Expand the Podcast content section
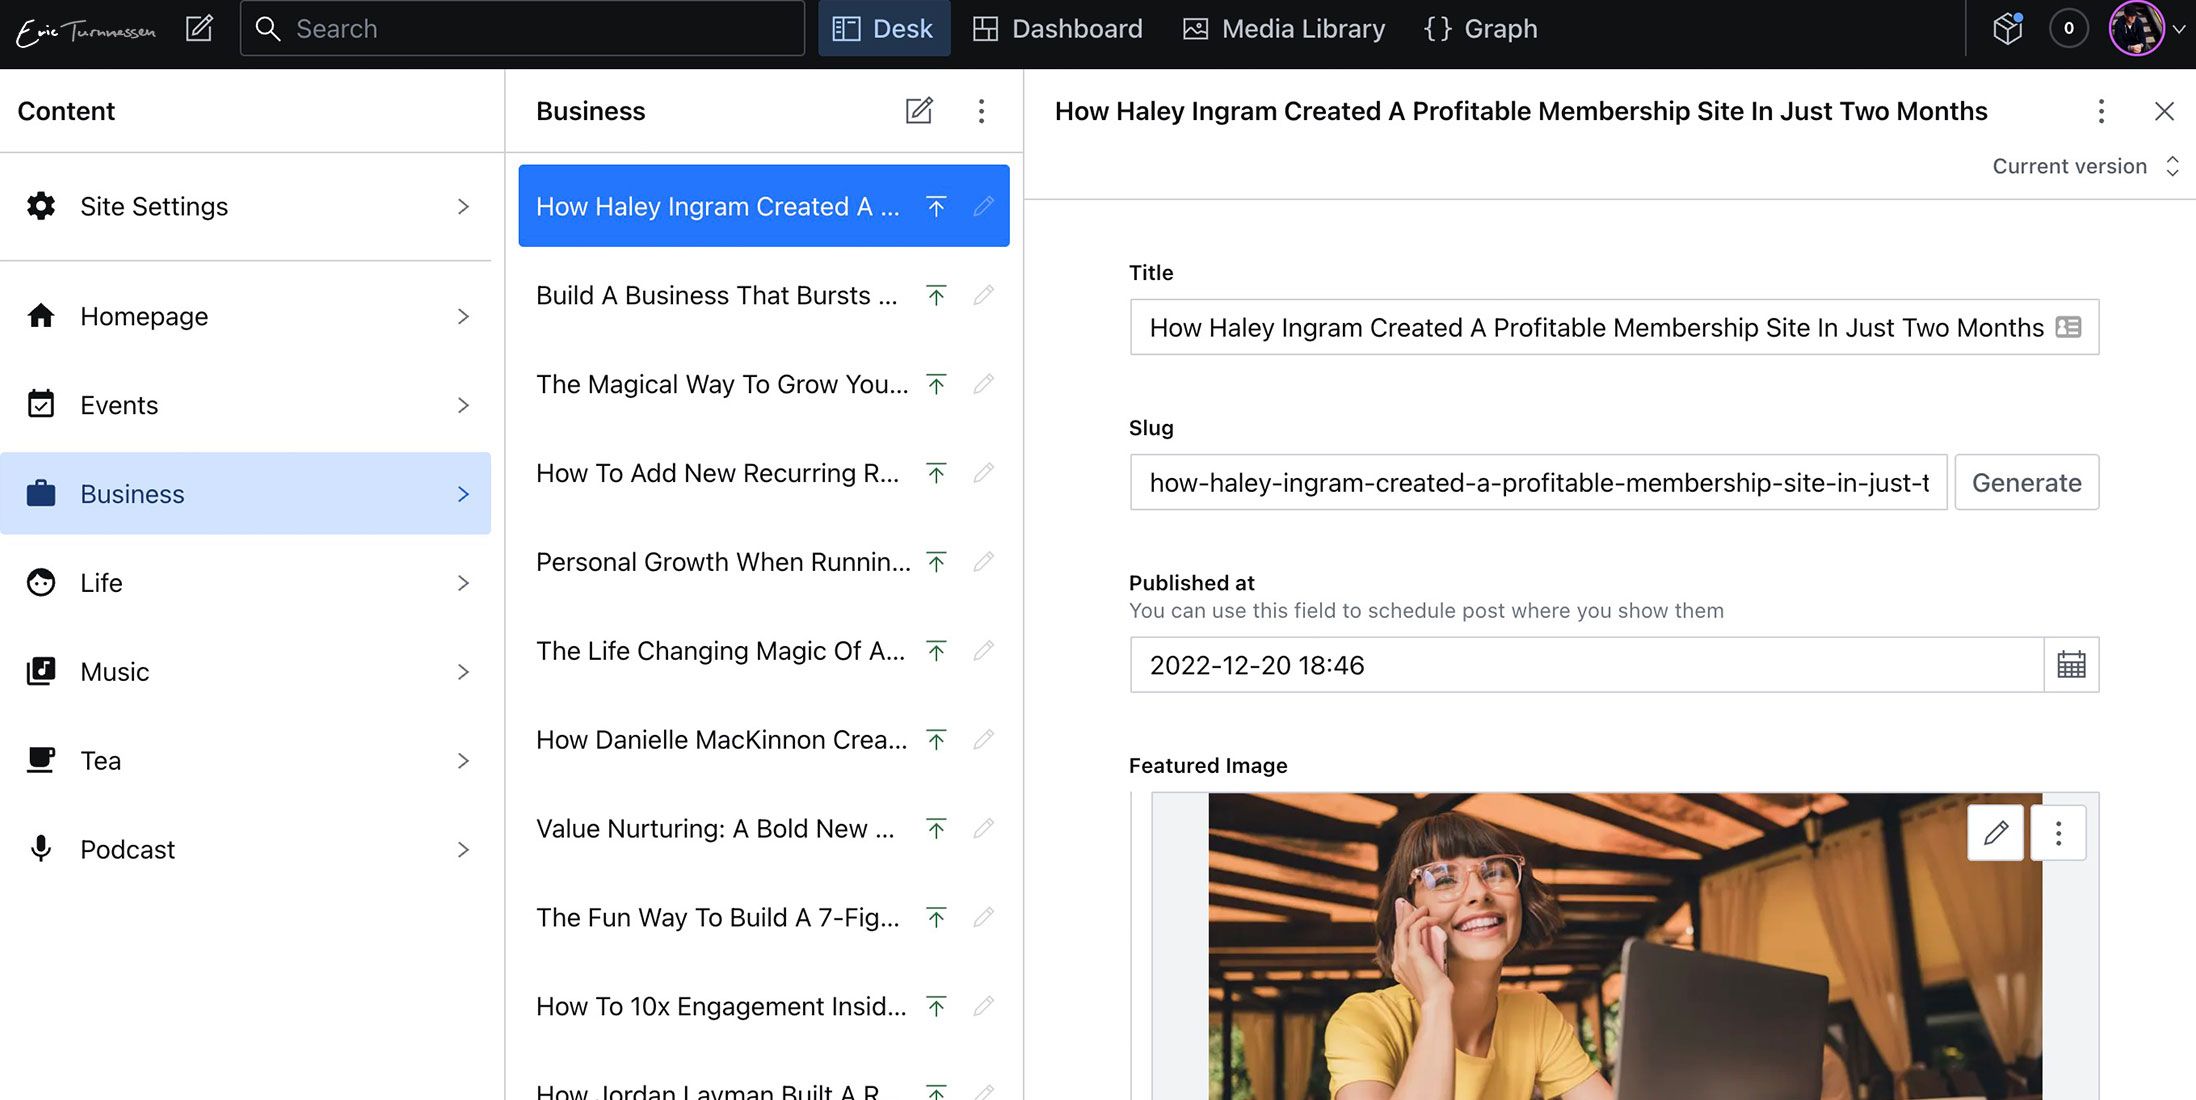 tap(245, 849)
